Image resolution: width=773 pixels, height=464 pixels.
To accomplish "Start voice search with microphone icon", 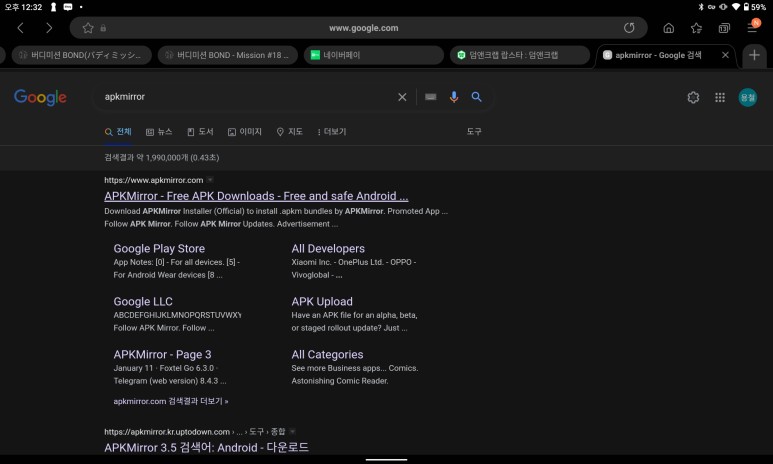I will (x=454, y=97).
